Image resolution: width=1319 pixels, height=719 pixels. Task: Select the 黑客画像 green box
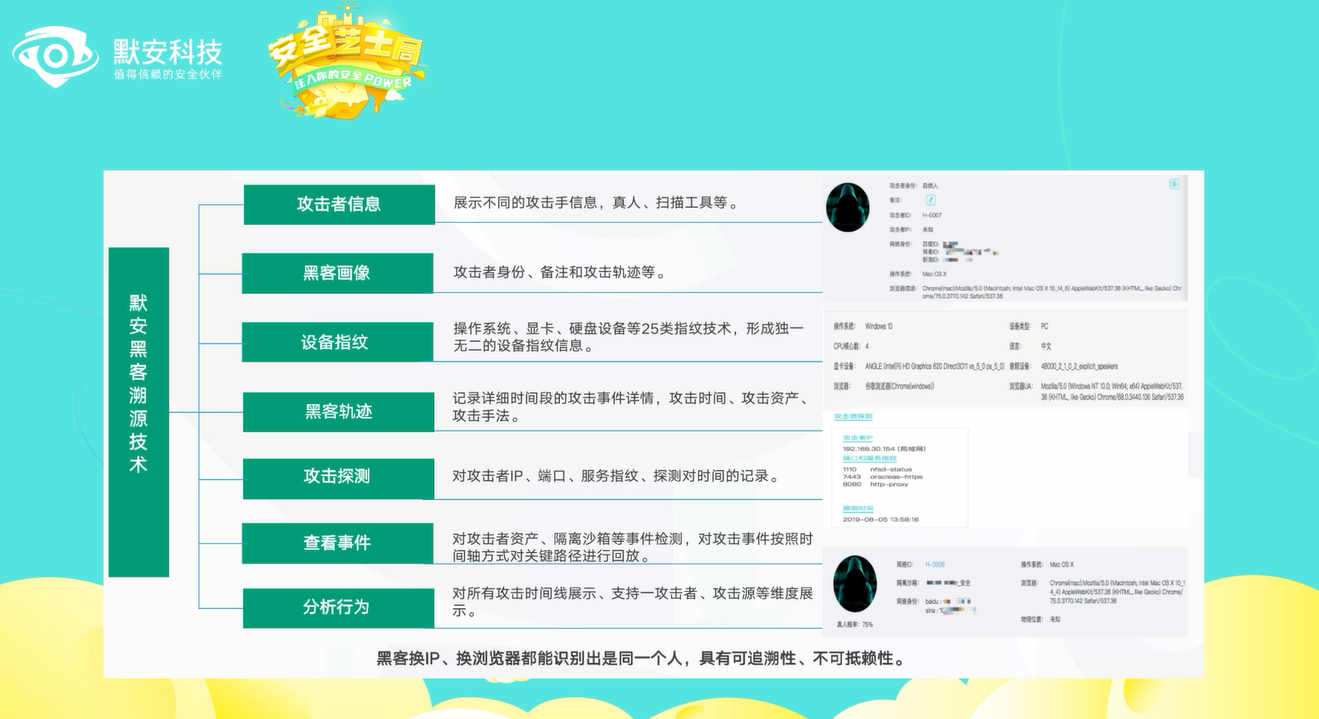click(337, 273)
